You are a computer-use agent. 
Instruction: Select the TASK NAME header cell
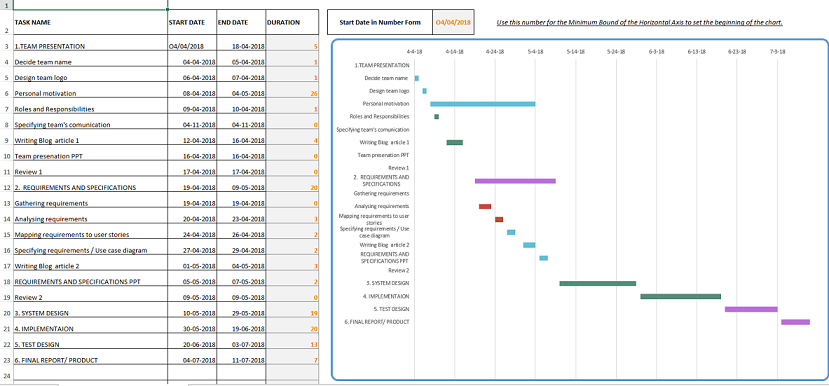click(x=90, y=23)
